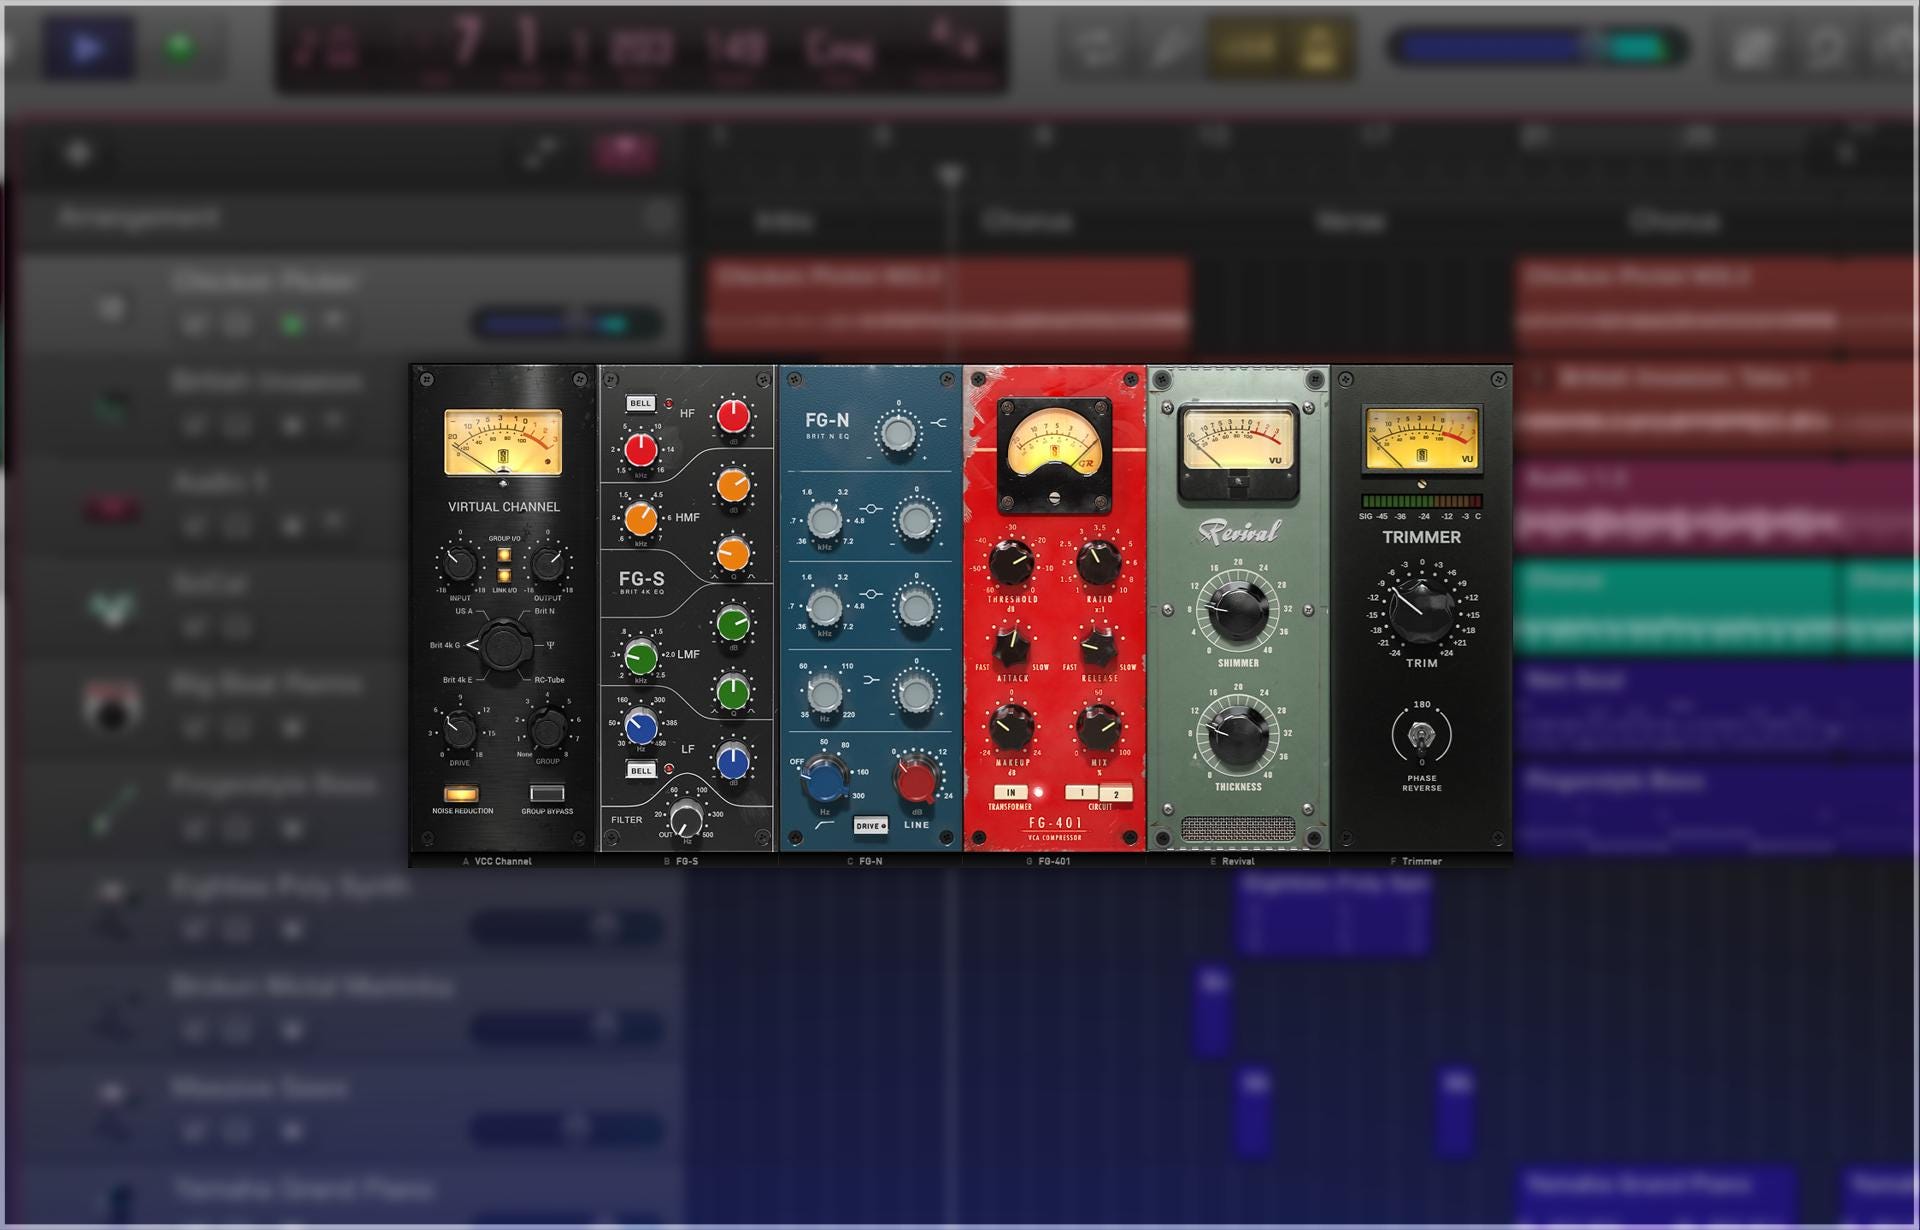The image size is (1920, 1230).
Task: Click the INPUT knob on Virtual Channel
Action: click(459, 564)
